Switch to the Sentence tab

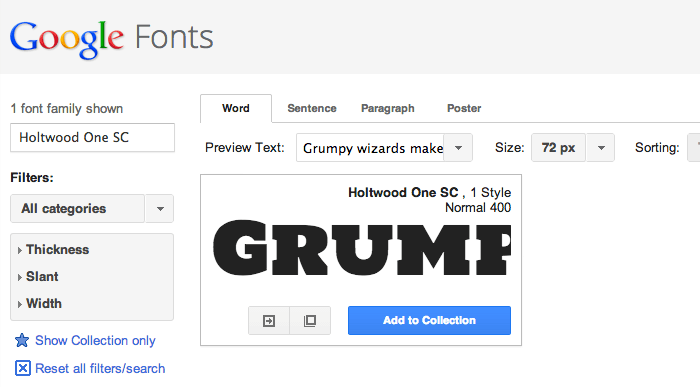pyautogui.click(x=312, y=108)
